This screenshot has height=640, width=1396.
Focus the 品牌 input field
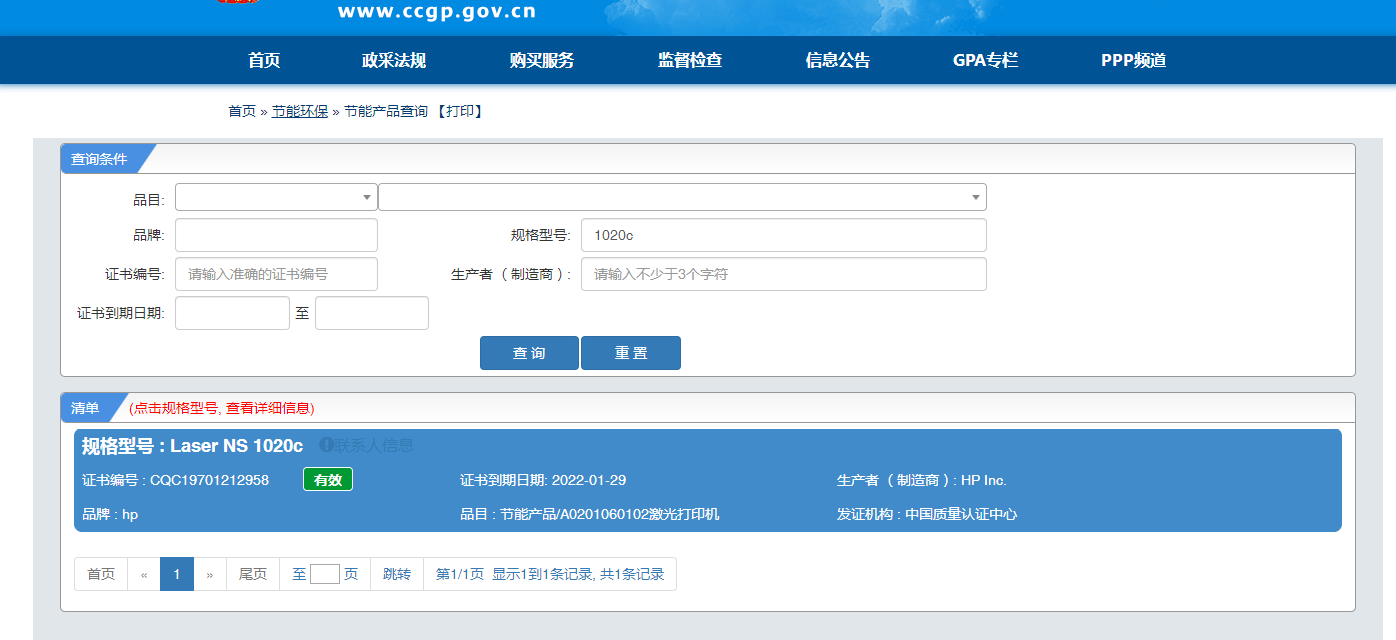click(x=276, y=235)
